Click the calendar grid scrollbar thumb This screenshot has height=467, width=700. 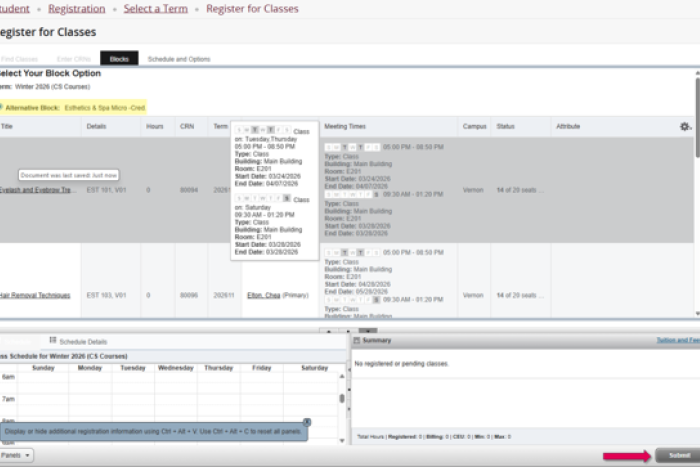click(x=342, y=398)
